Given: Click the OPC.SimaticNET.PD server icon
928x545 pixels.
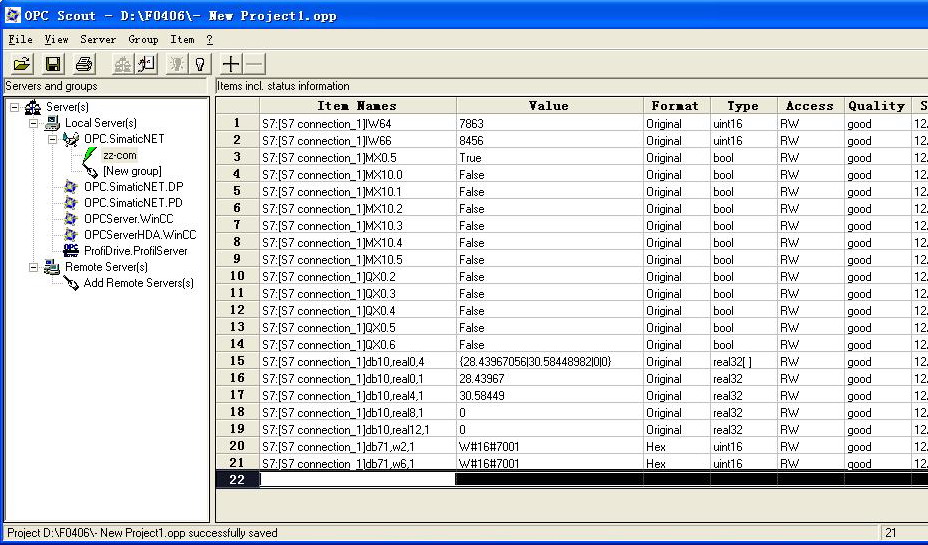Looking at the screenshot, I should click(x=71, y=203).
